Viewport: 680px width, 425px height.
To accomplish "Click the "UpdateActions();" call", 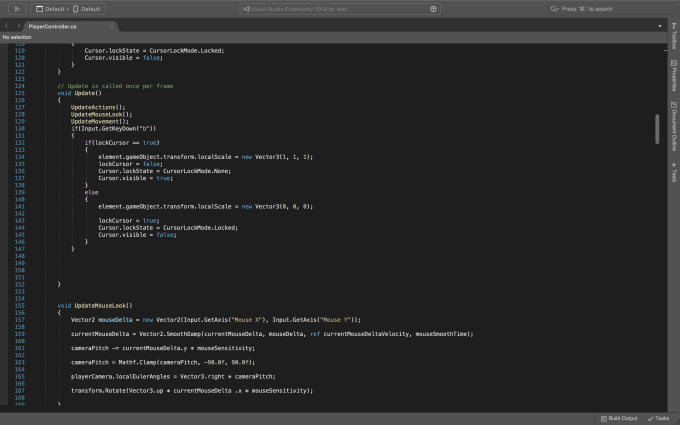I will tap(98, 108).
